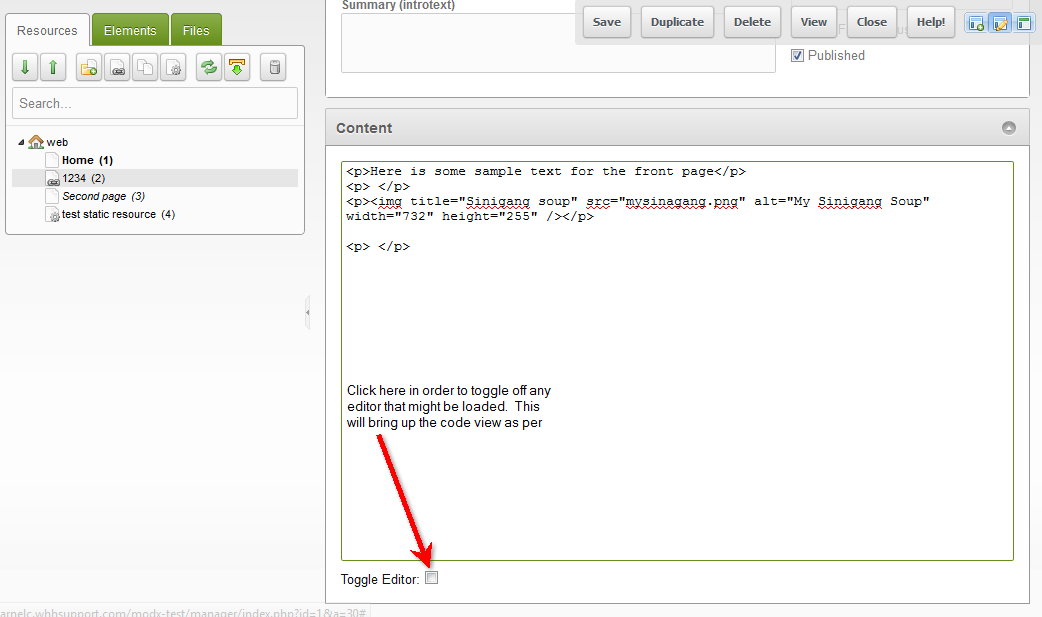The image size is (1042, 617).
Task: Open the tree sort options icon
Action: pos(236,68)
